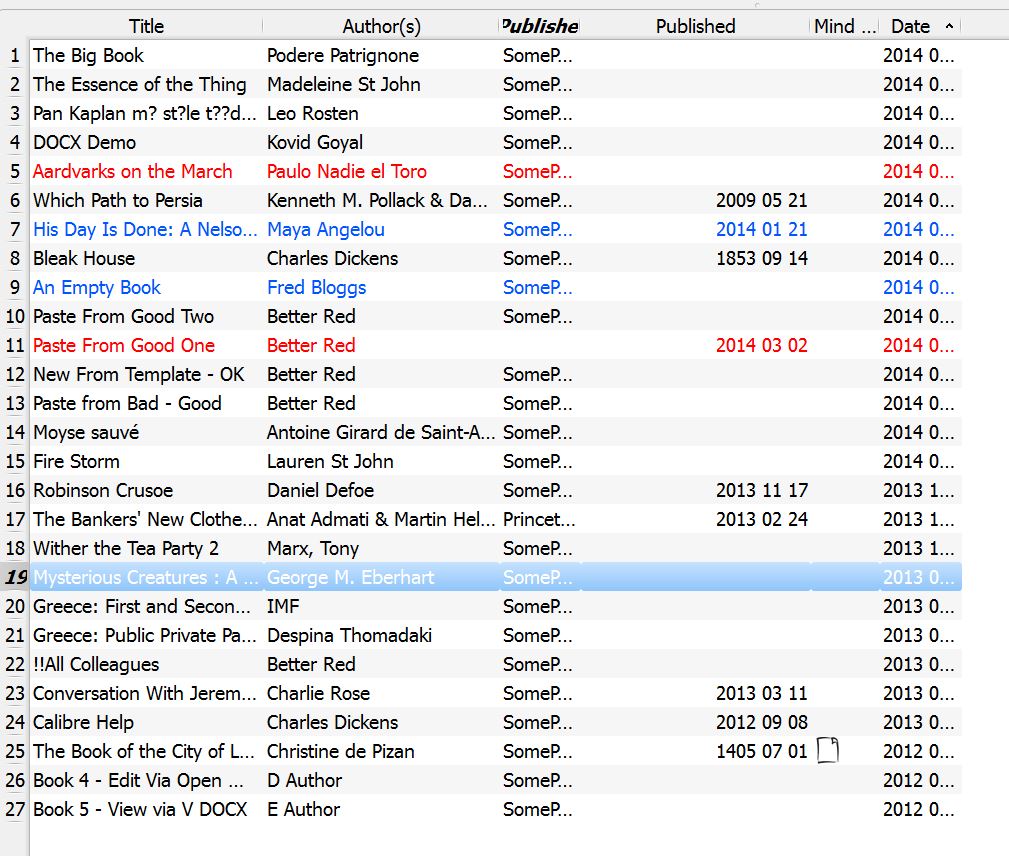Sort the list by the Title column

(x=146, y=27)
